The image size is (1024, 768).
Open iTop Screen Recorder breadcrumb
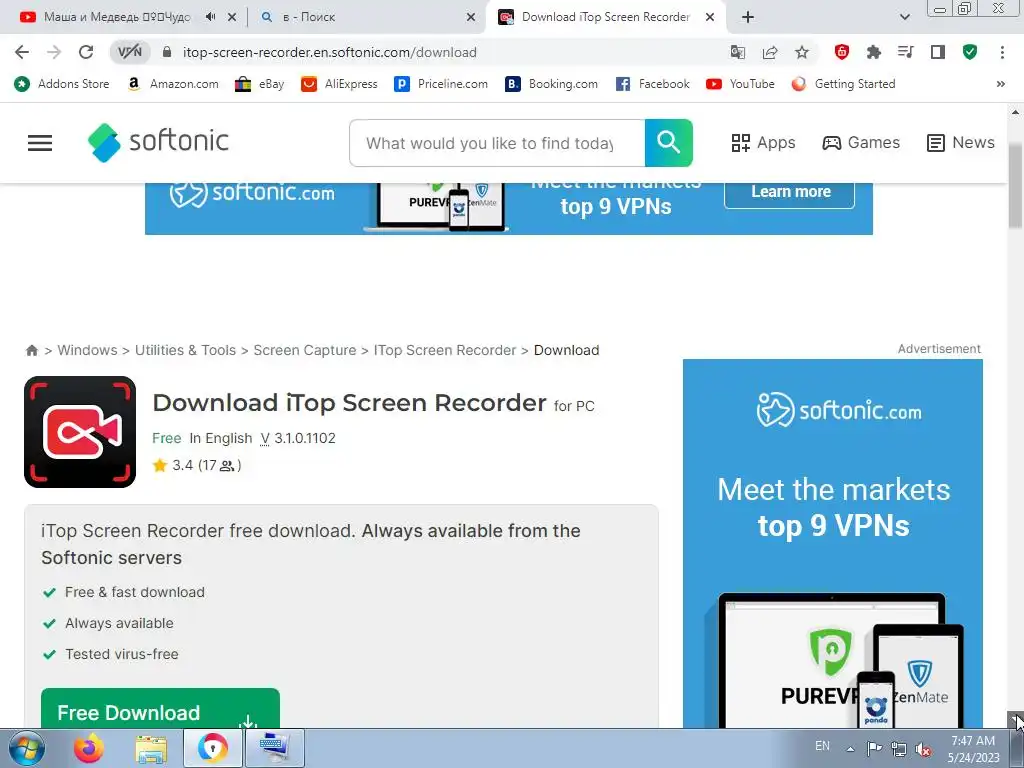click(445, 350)
